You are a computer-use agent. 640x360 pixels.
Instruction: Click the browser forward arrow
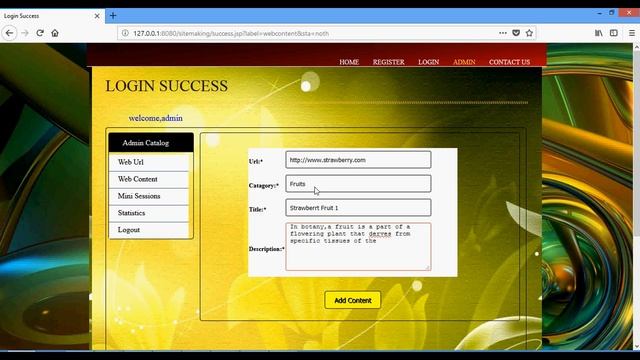click(x=25, y=33)
